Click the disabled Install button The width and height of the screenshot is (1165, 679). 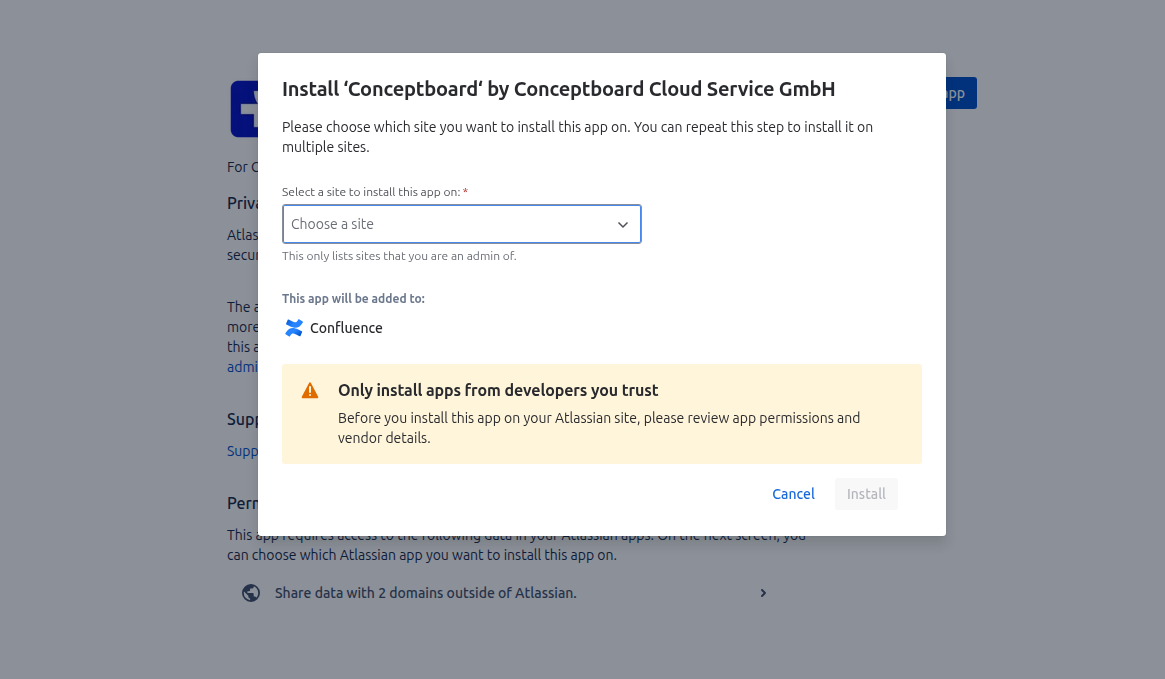click(x=866, y=494)
